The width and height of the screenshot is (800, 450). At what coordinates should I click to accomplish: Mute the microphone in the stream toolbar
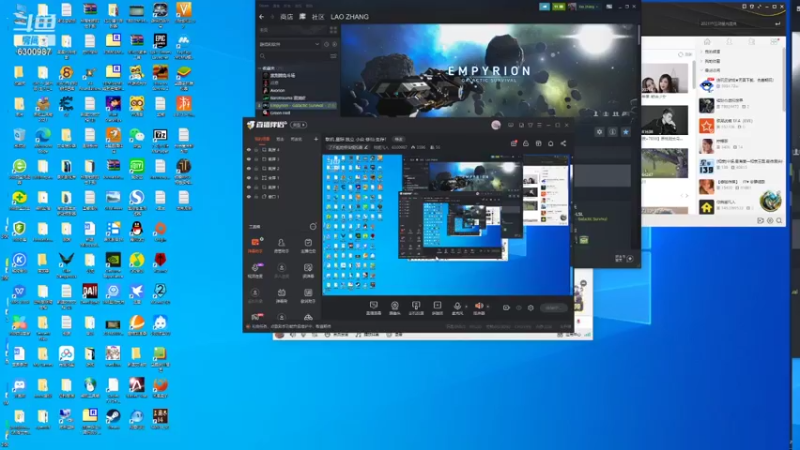457,307
